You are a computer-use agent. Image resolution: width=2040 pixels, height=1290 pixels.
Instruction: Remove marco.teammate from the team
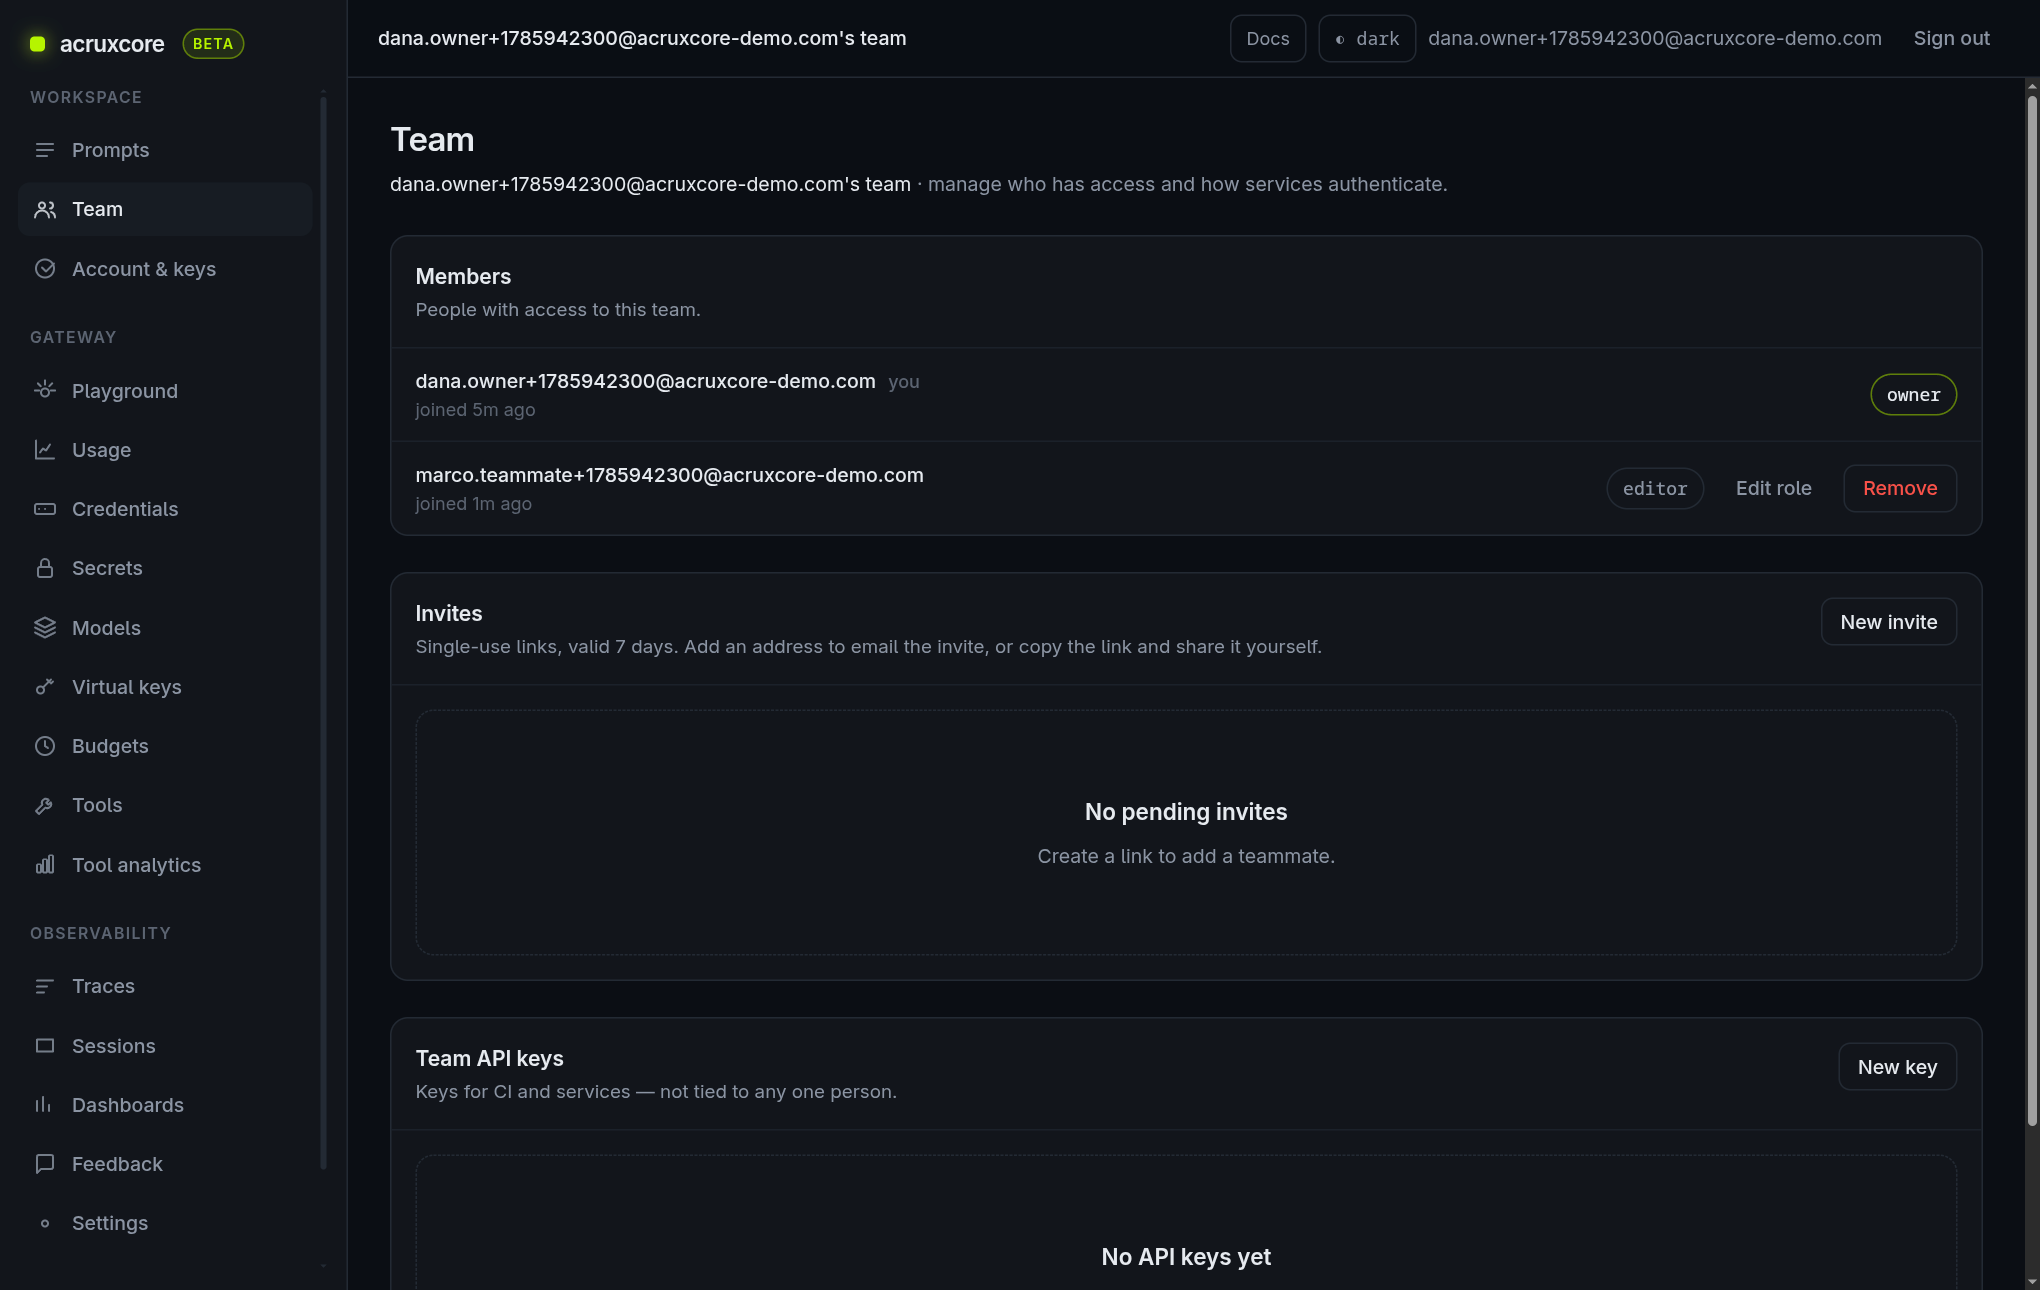[1899, 488]
